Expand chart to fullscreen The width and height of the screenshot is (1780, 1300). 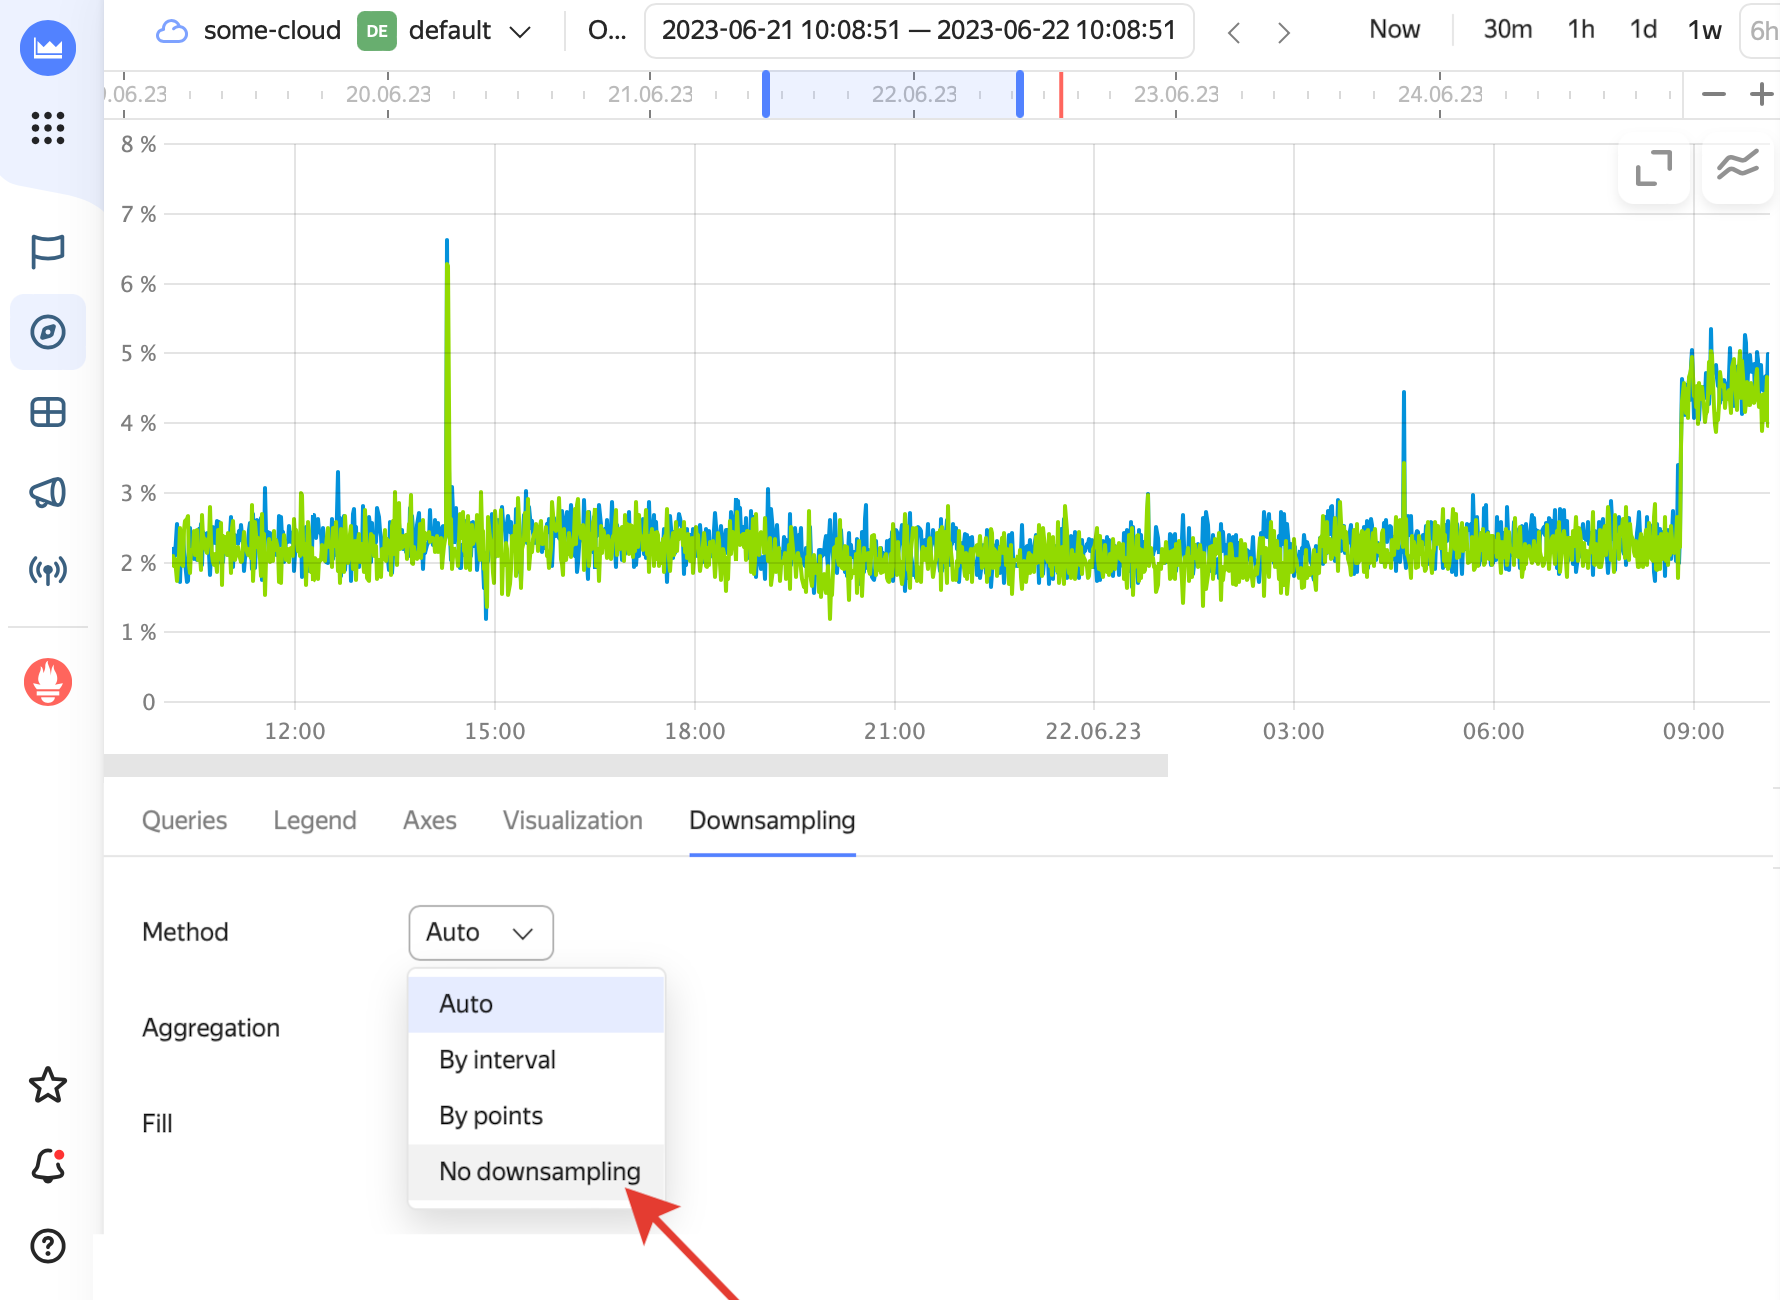pos(1653,168)
